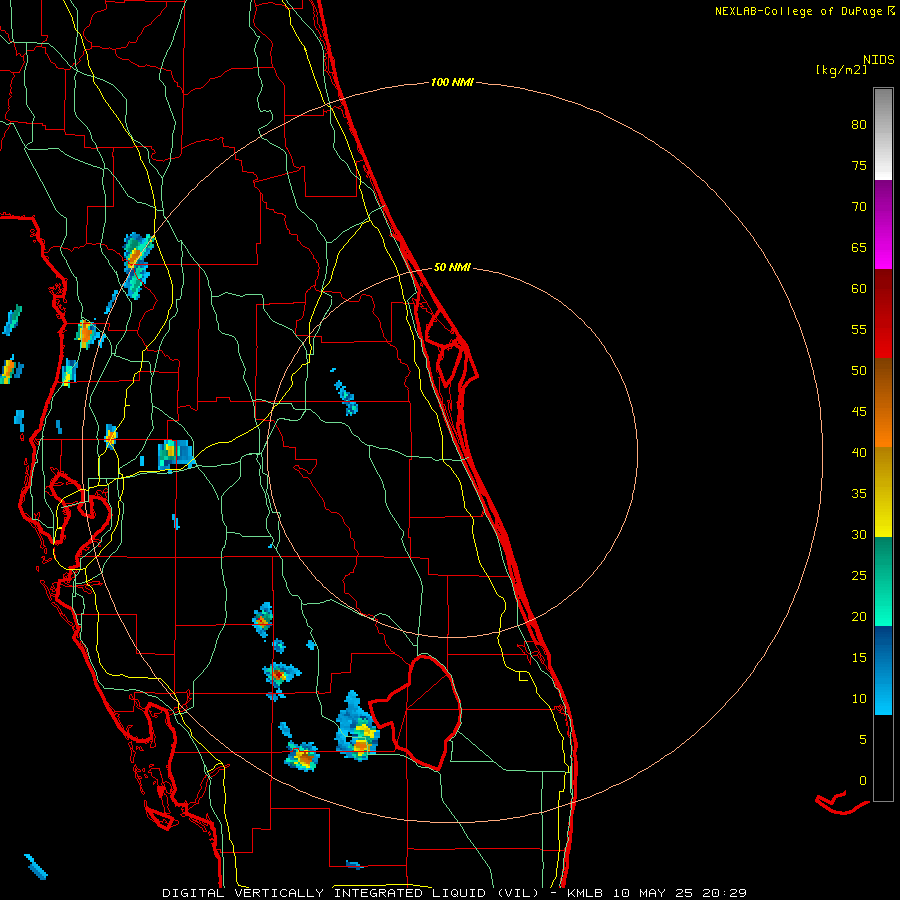
Task: Pick the orange-brown segment of the color bar
Action: 883,403
